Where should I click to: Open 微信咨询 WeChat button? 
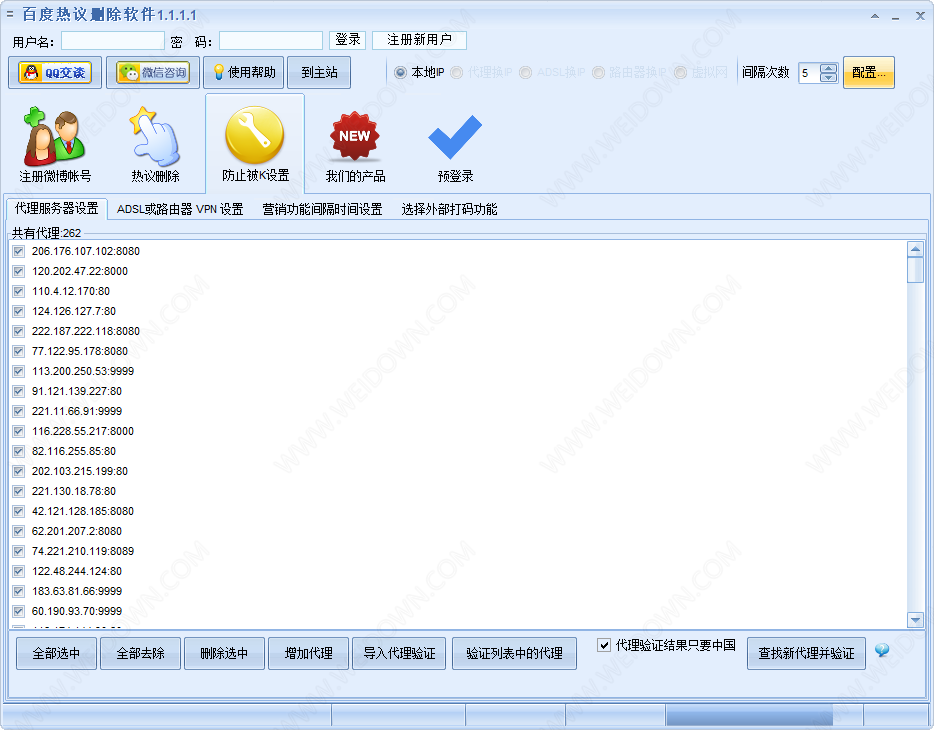click(152, 73)
